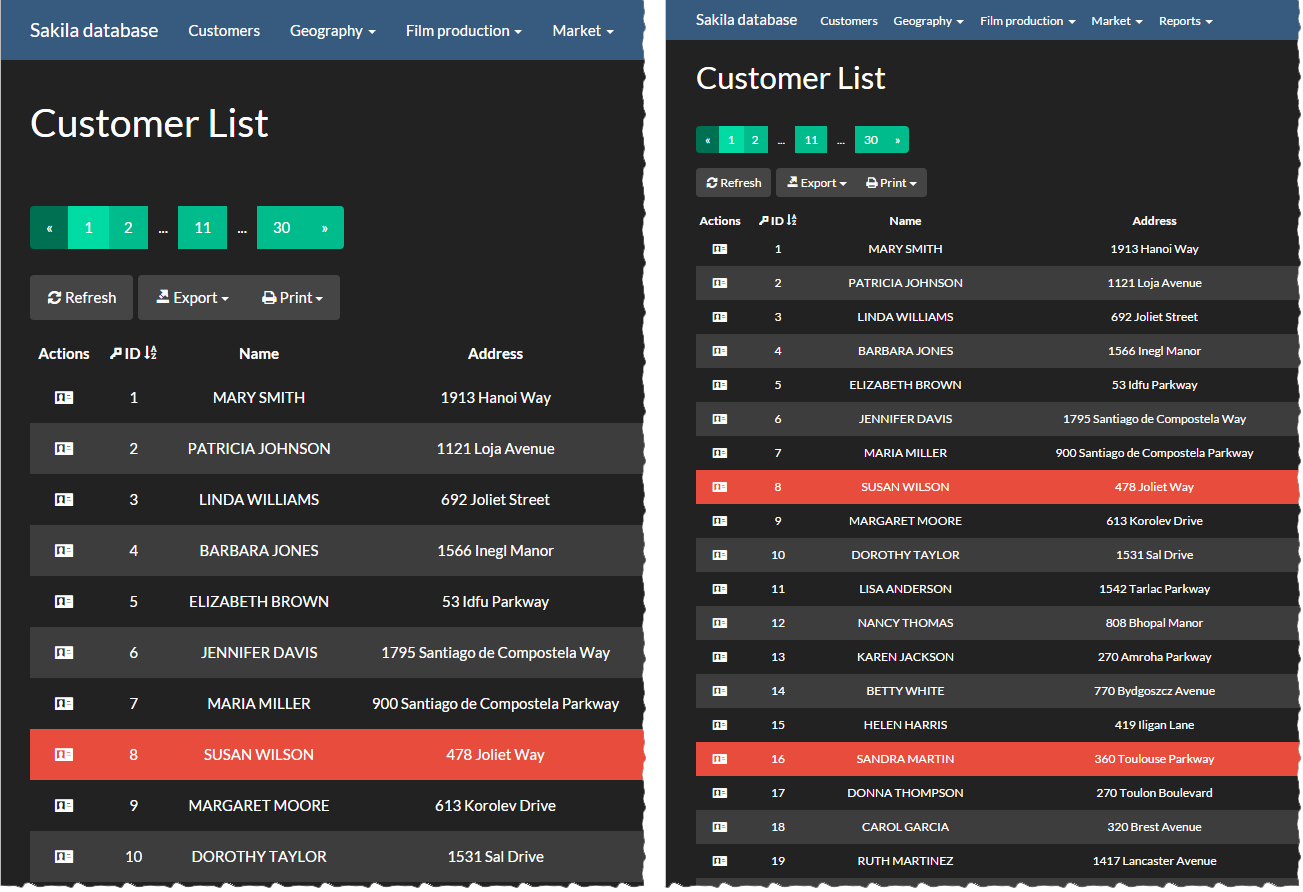Open the action icon for RUTH MARTINEZ
The width and height of the screenshot is (1303, 892).
tap(720, 861)
